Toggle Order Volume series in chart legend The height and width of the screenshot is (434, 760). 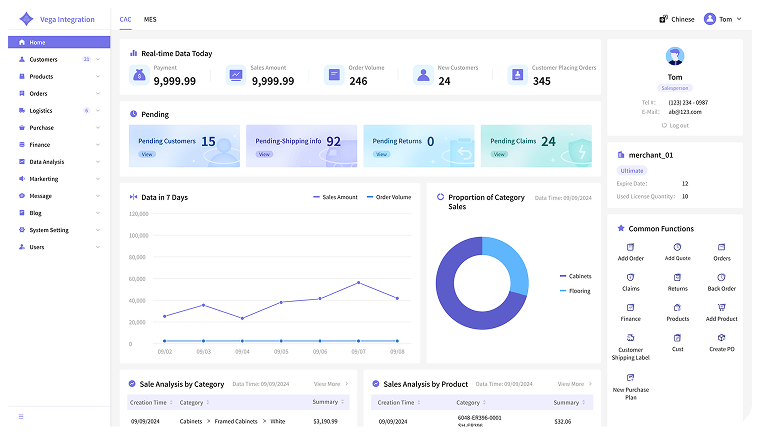(x=389, y=197)
